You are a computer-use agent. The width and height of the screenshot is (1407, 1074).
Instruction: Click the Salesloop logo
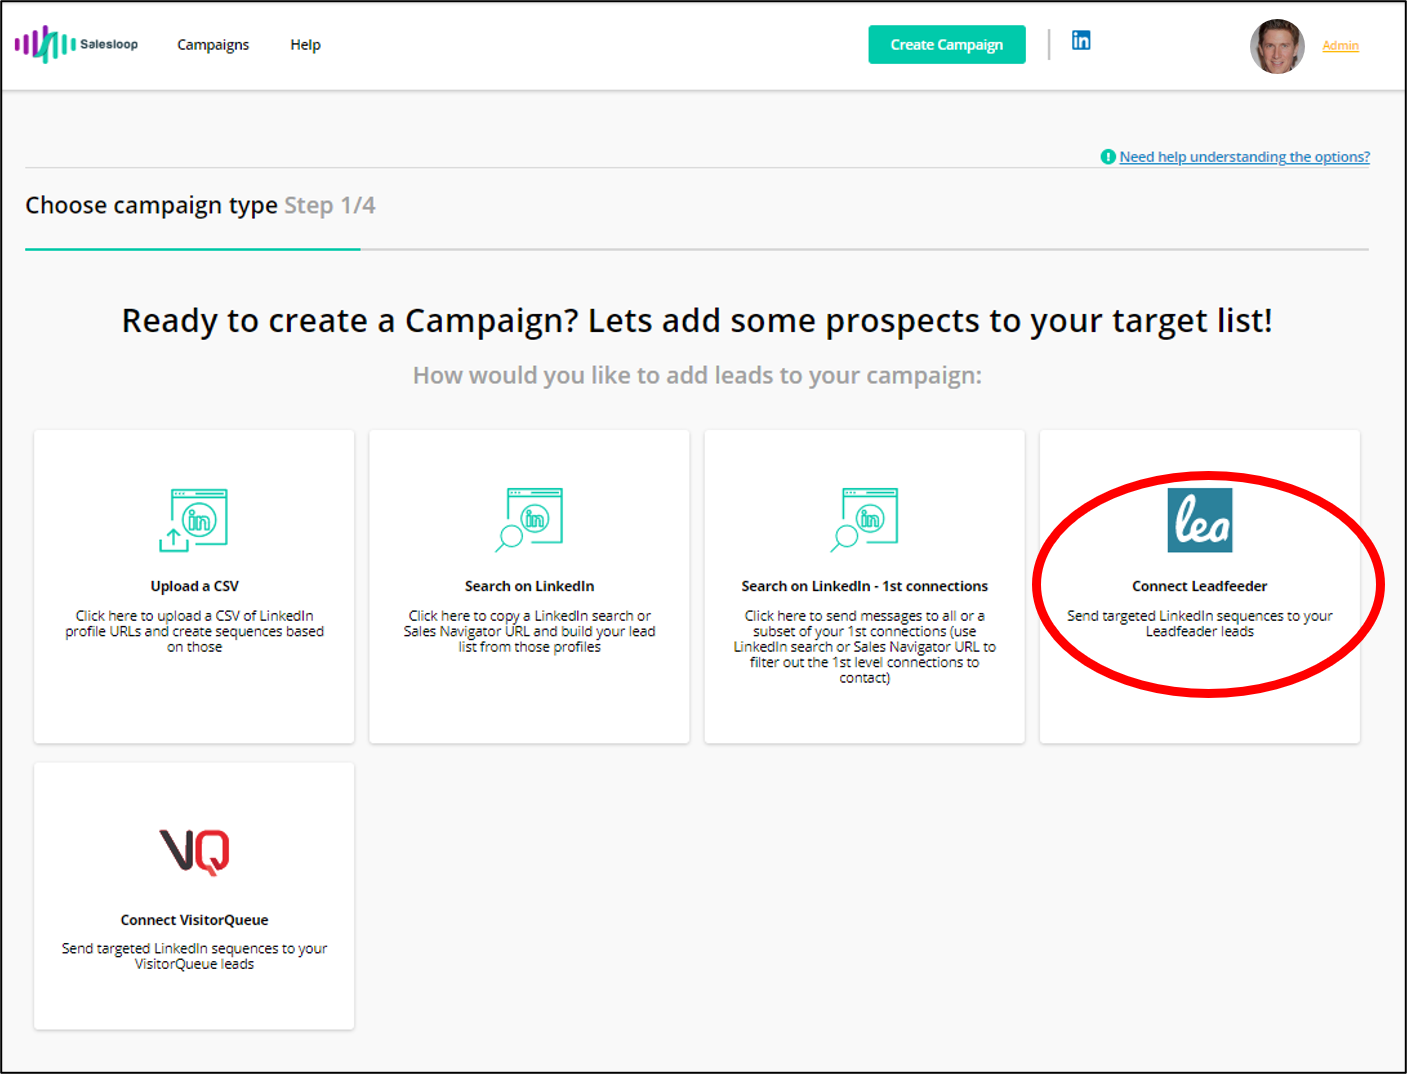(75, 44)
